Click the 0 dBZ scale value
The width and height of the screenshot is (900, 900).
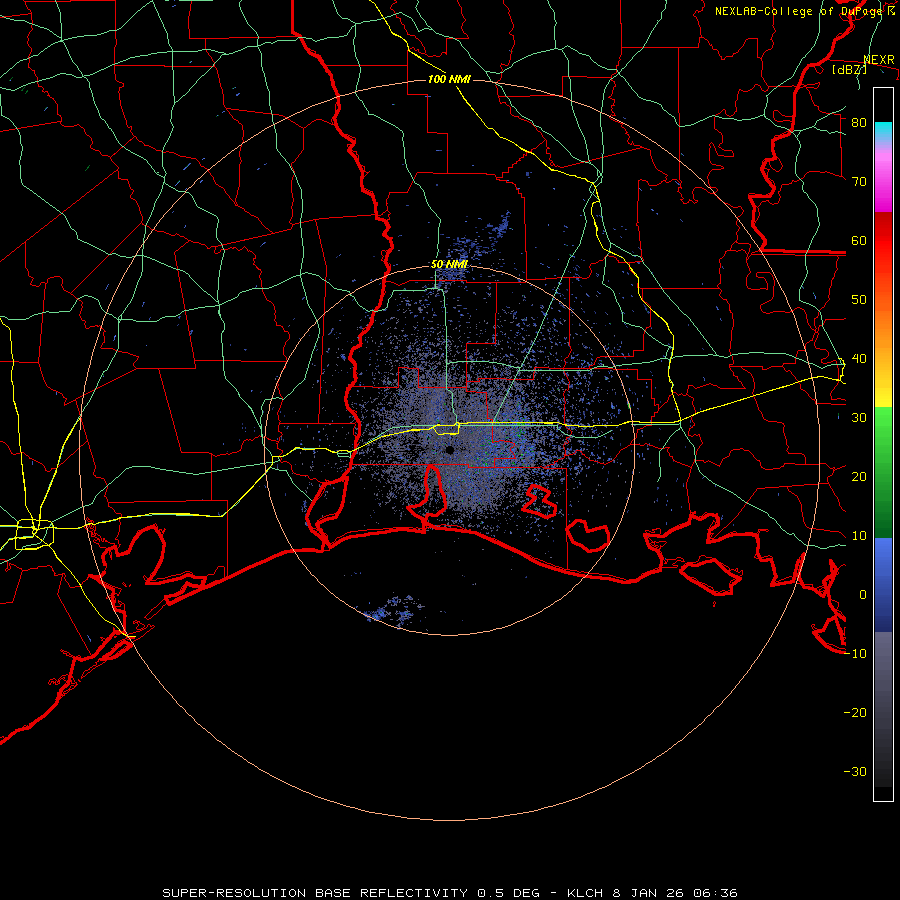tap(862, 595)
